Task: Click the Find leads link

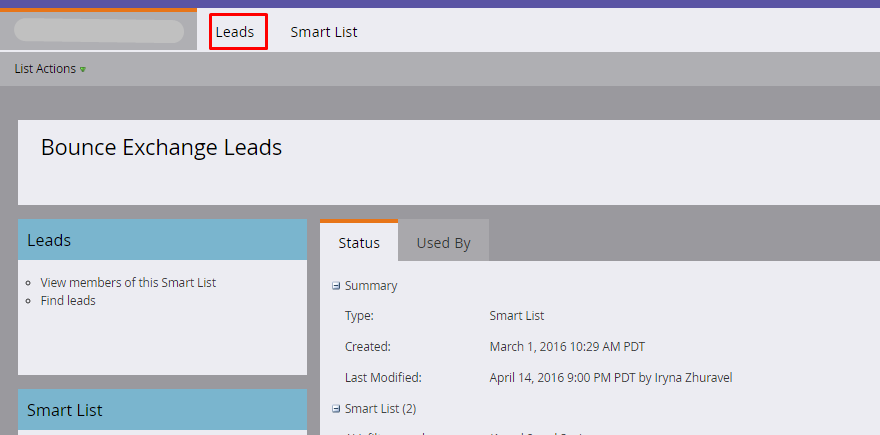Action: pyautogui.click(x=68, y=300)
